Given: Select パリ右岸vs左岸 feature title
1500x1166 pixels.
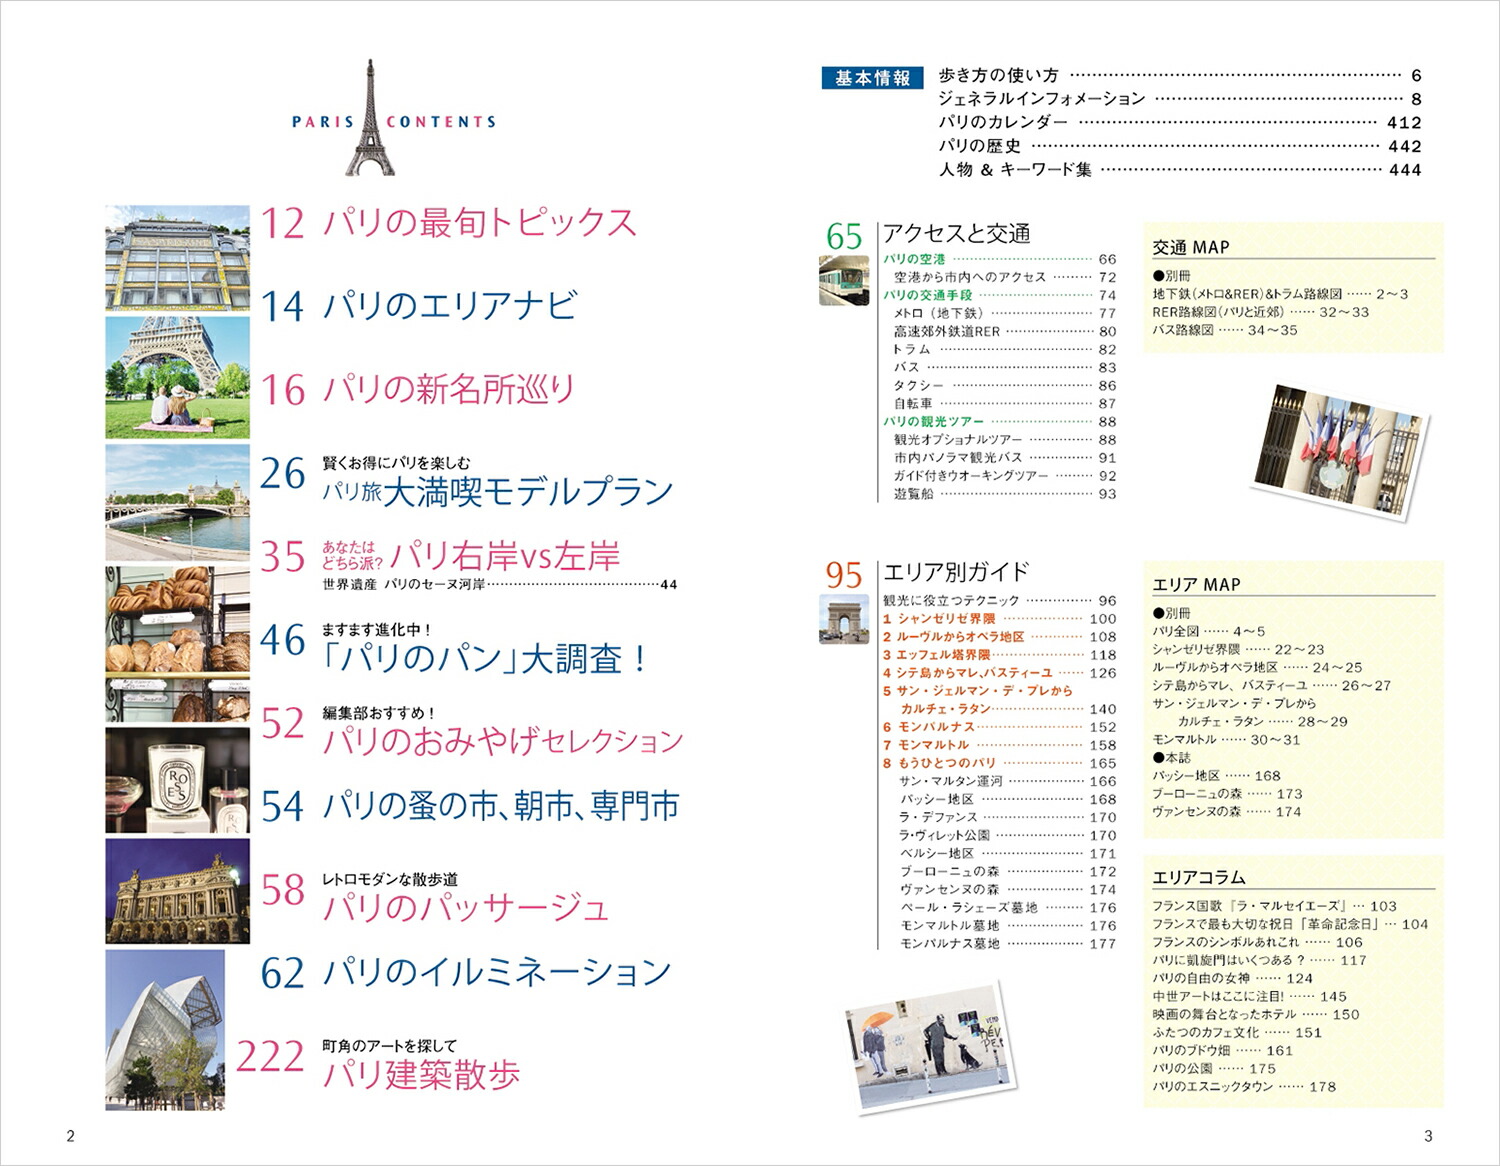Looking at the screenshot, I should [x=505, y=556].
